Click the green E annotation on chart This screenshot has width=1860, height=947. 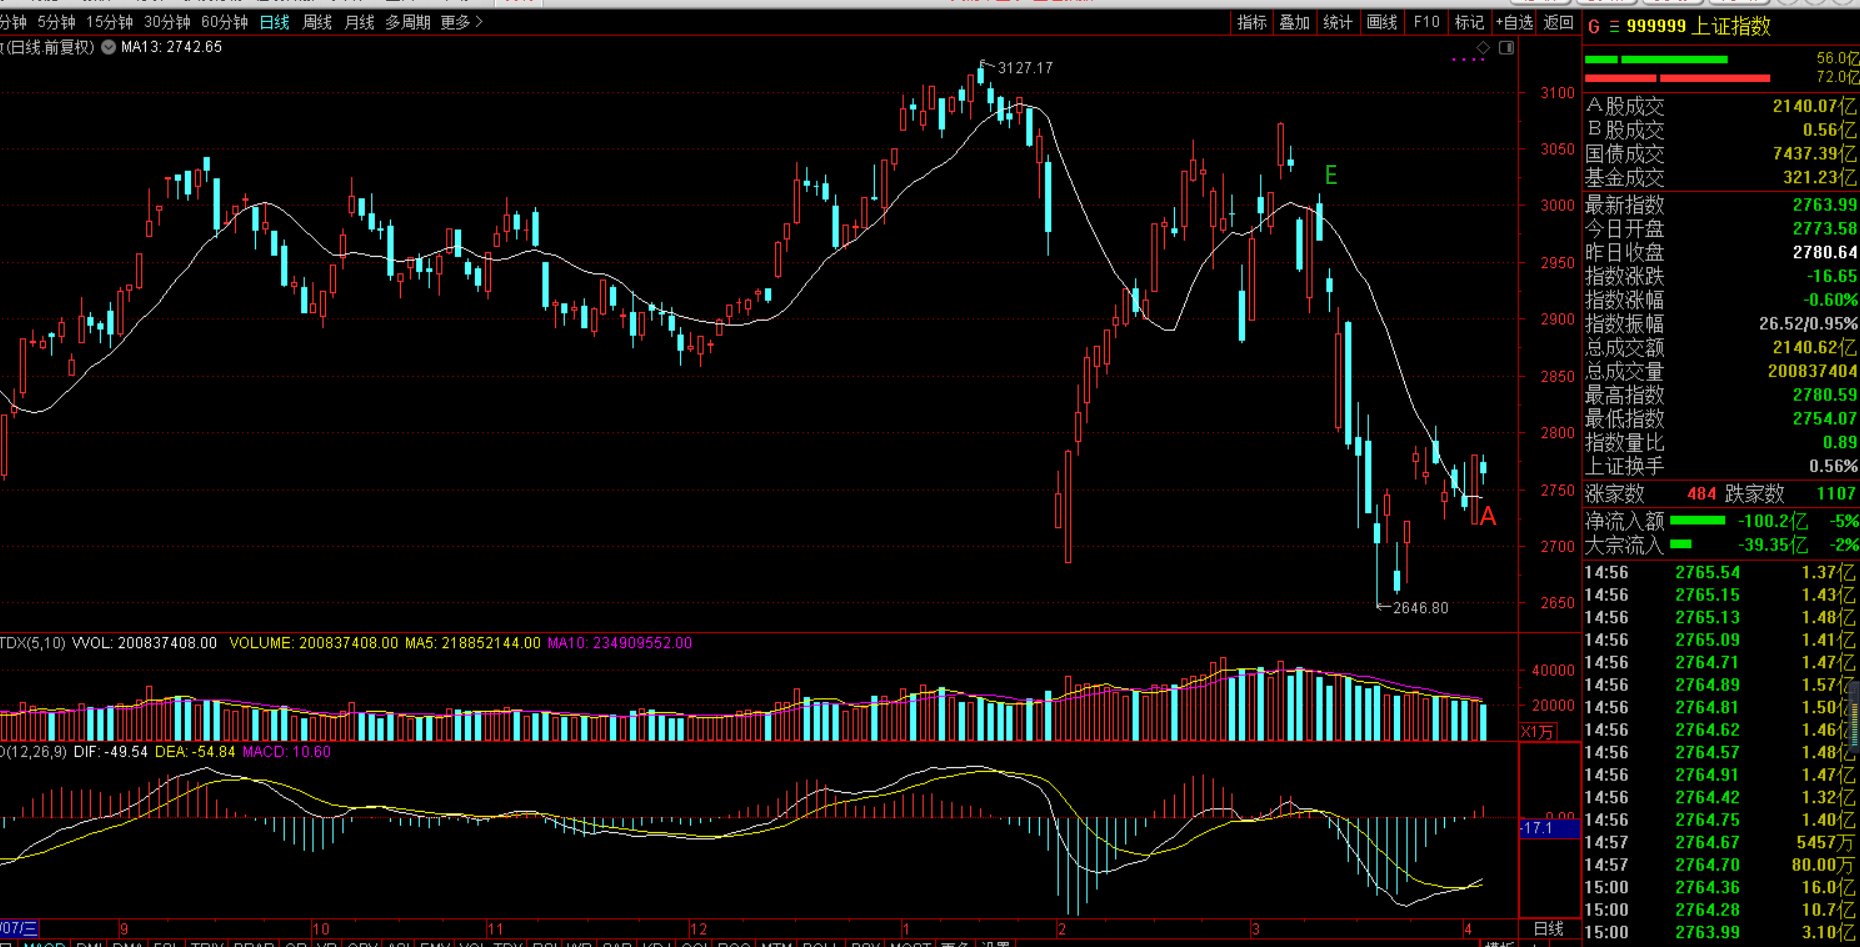click(1330, 176)
